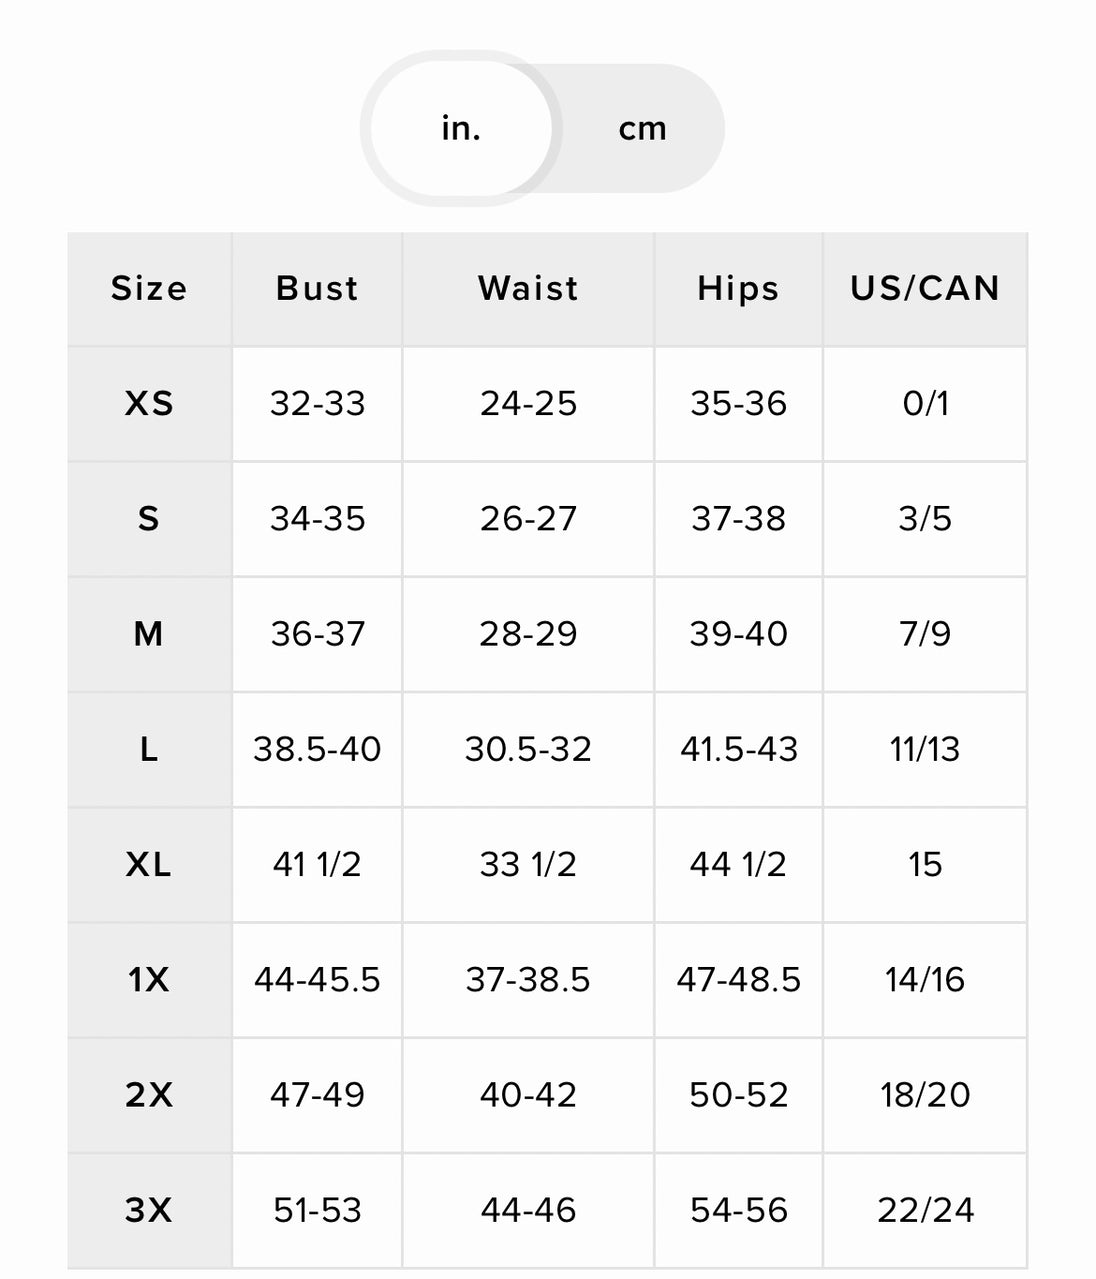Click the Size column header
The width and height of the screenshot is (1096, 1279).
pos(149,289)
